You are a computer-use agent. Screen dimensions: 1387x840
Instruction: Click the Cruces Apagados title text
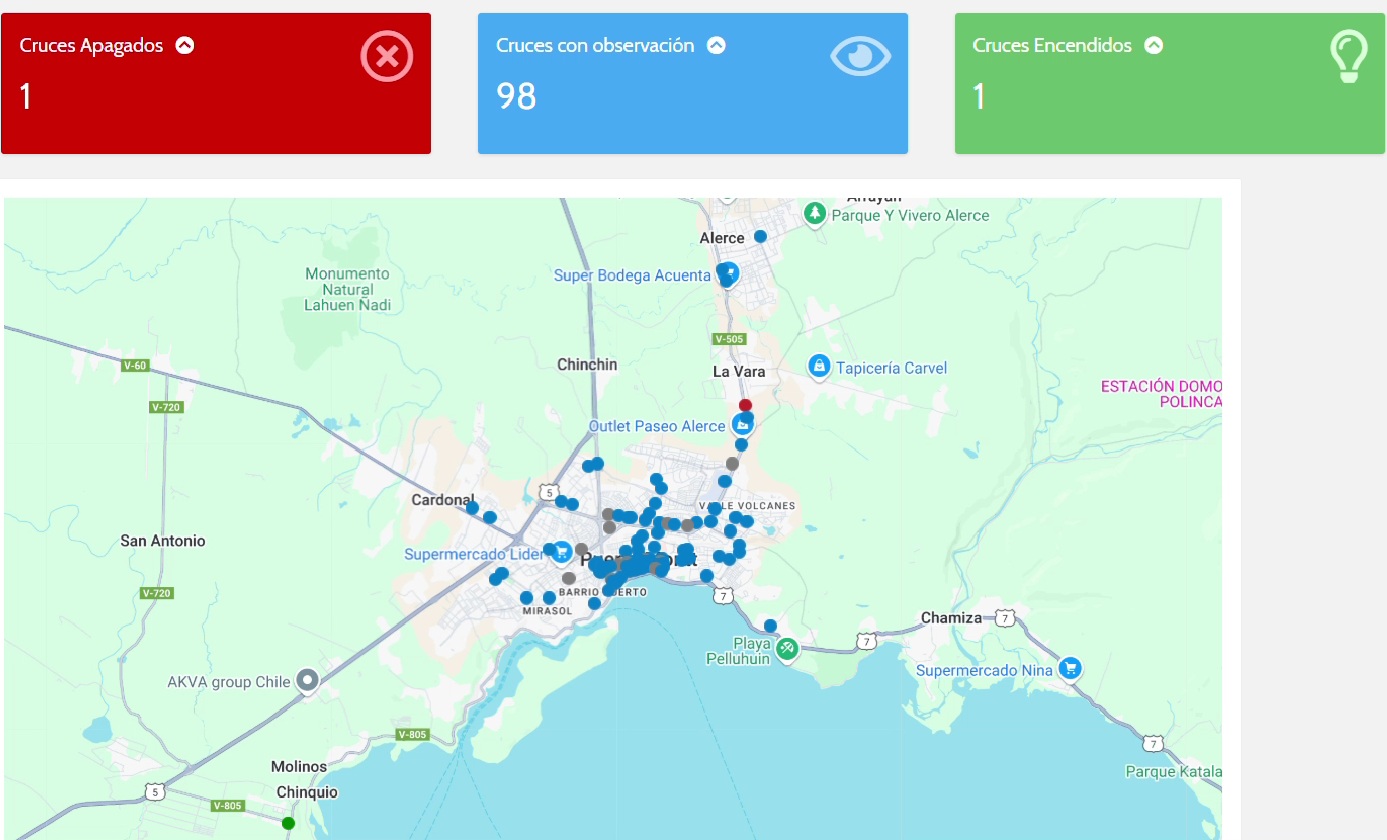pos(91,45)
